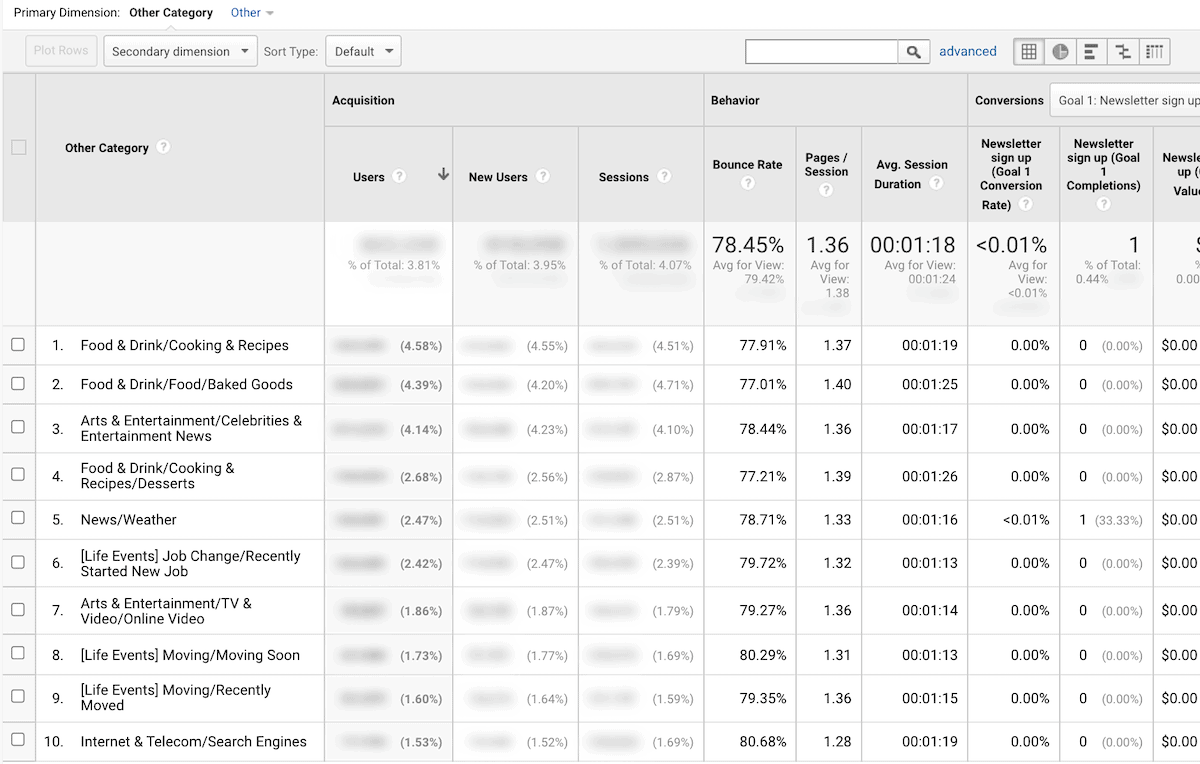Select Other Category primary dimension
Screen dimensions: 1200x764
pyautogui.click(x=171, y=13)
